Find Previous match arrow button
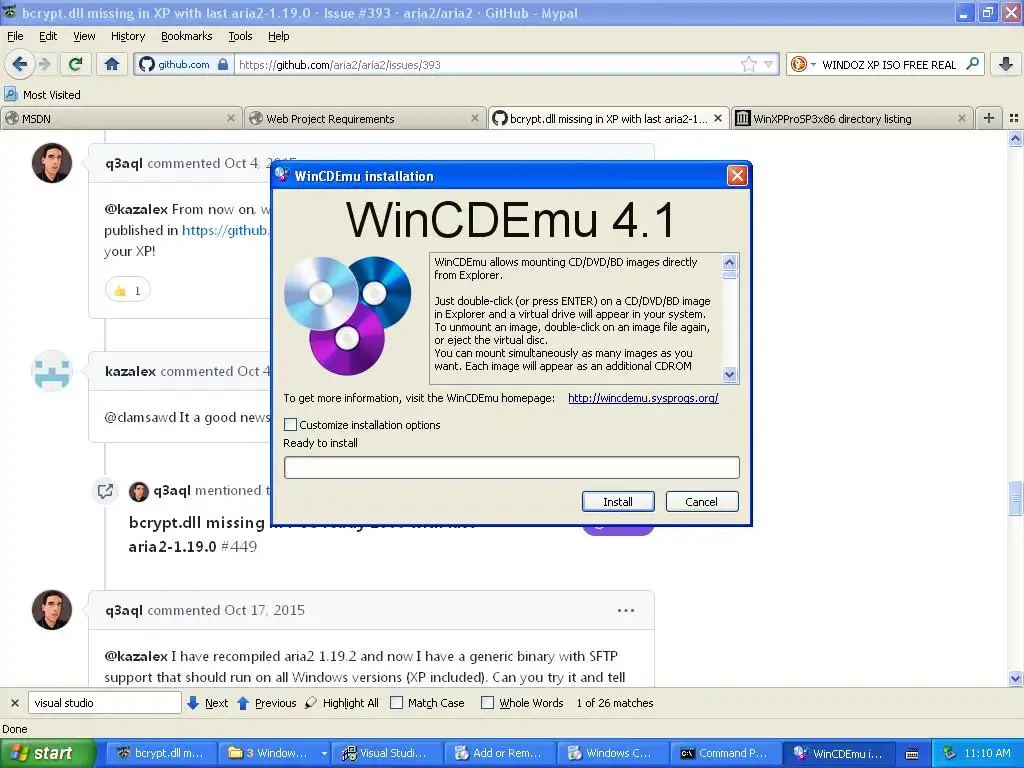This screenshot has width=1024, height=768. pos(266,703)
